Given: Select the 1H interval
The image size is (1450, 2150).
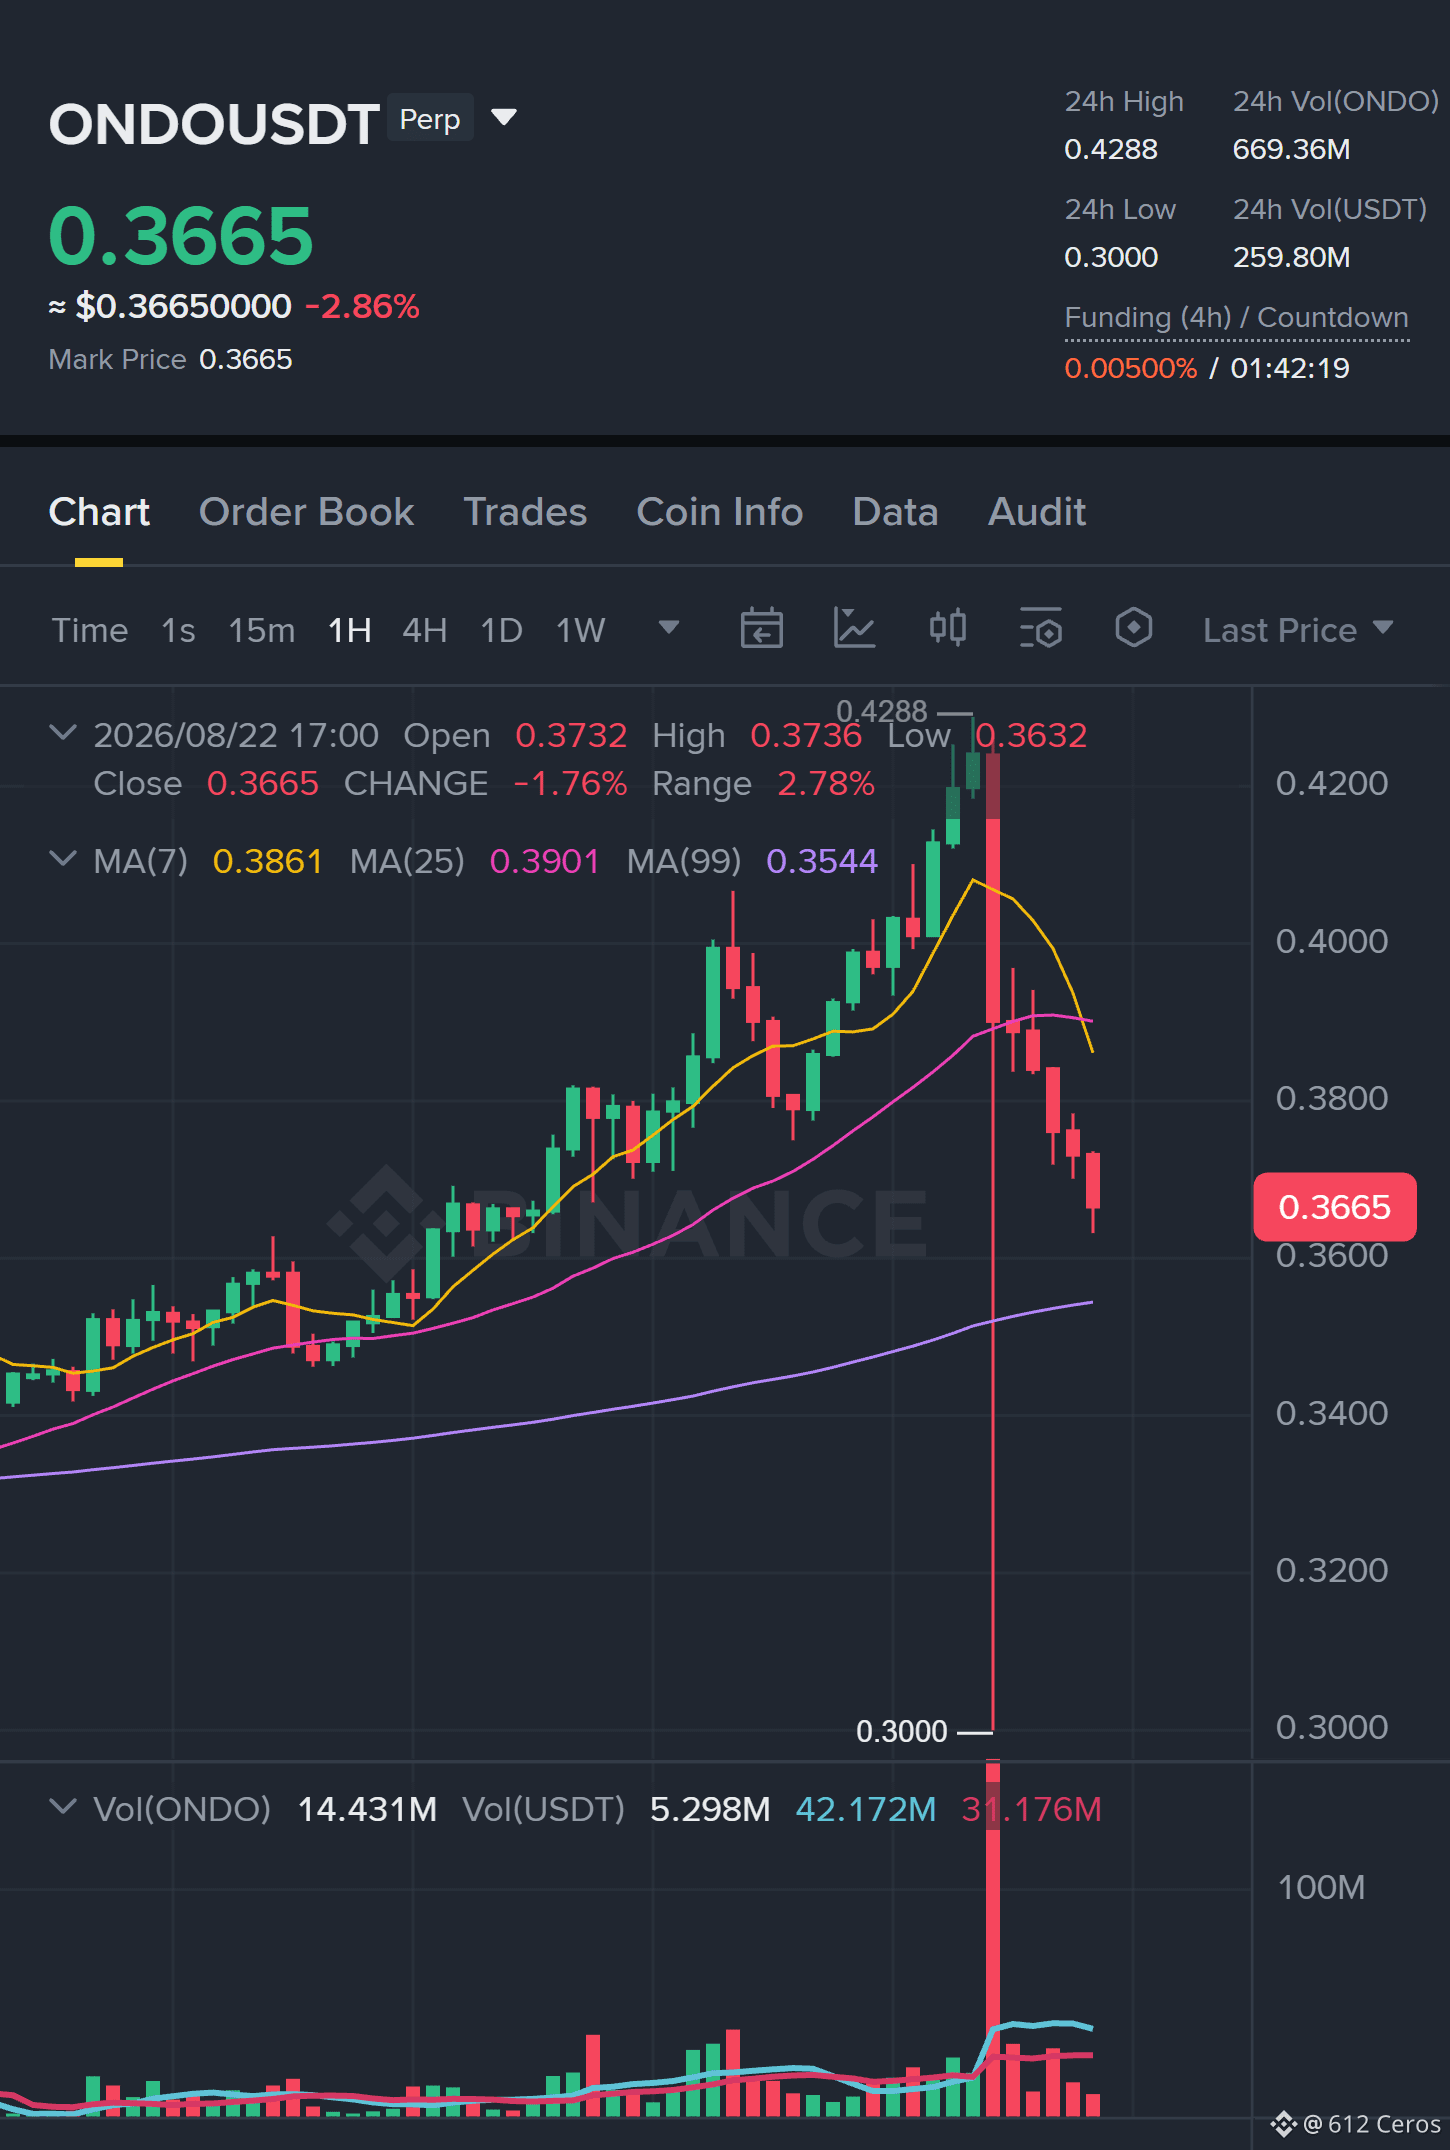Looking at the screenshot, I should 350,631.
